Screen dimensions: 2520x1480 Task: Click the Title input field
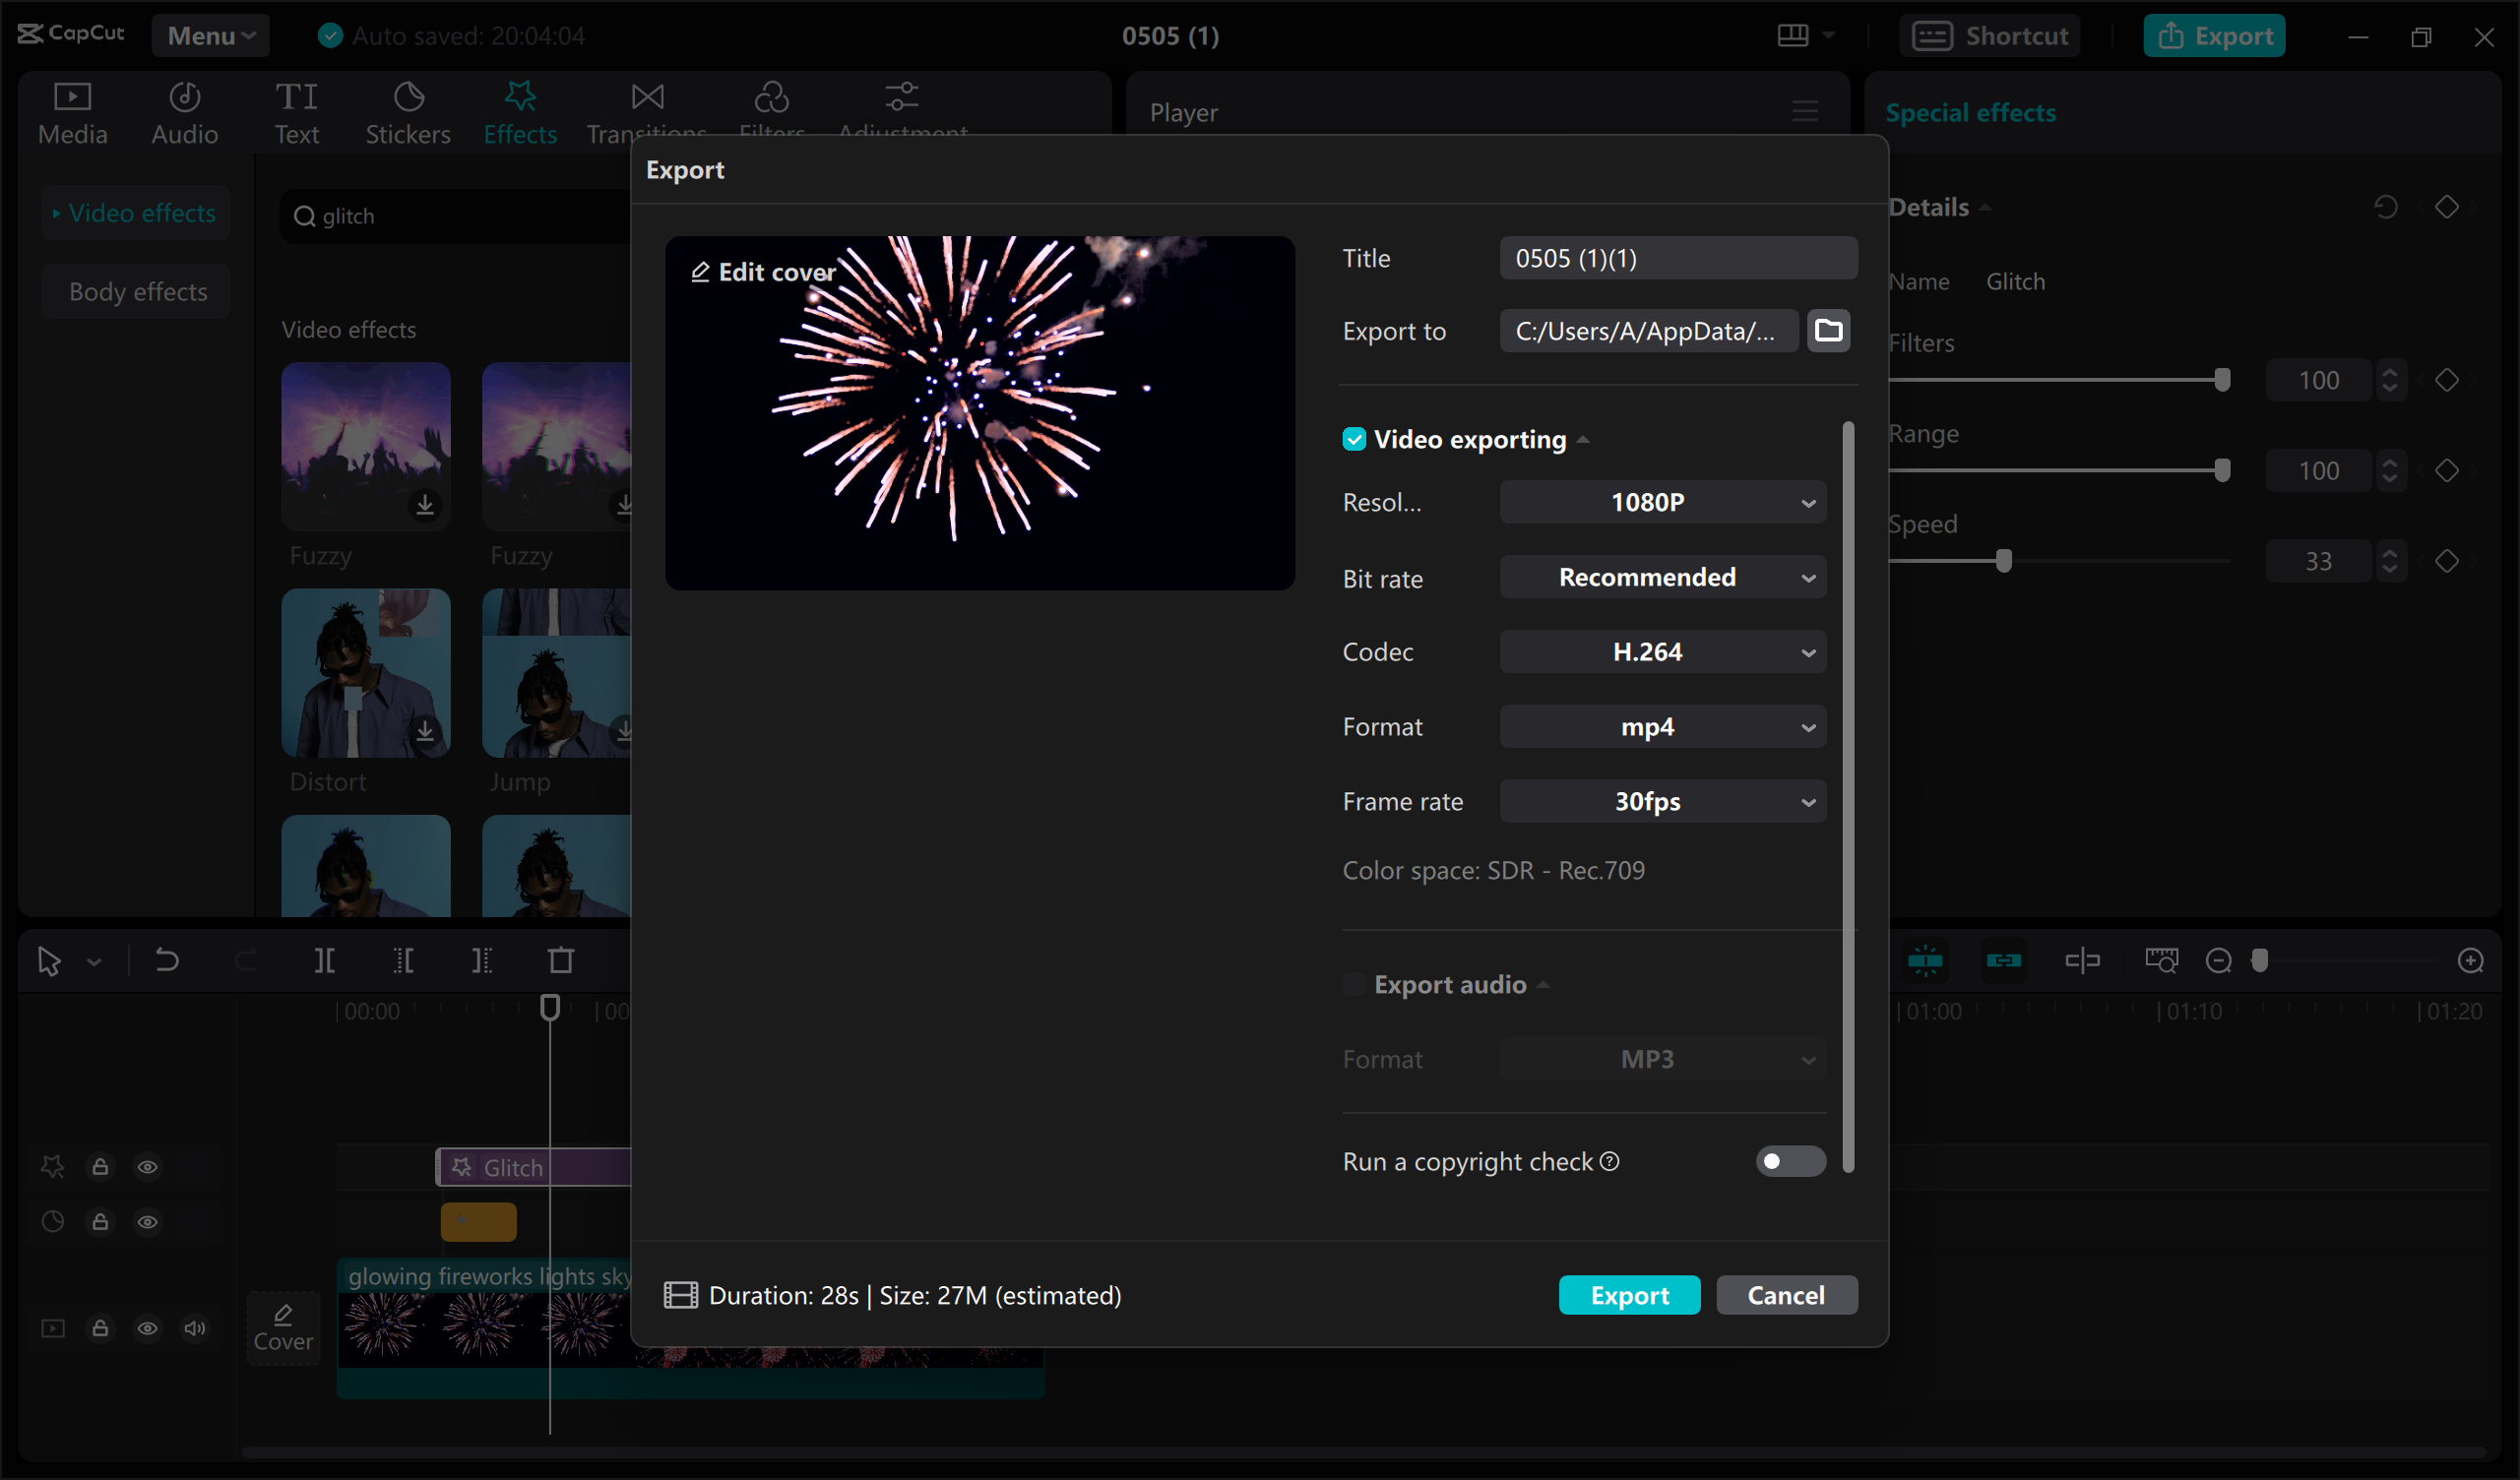pyautogui.click(x=1677, y=258)
